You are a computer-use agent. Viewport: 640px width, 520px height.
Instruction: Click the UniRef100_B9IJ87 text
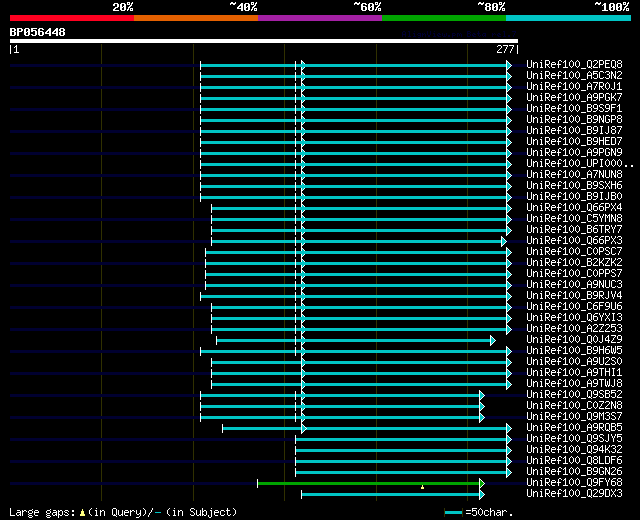pos(574,131)
